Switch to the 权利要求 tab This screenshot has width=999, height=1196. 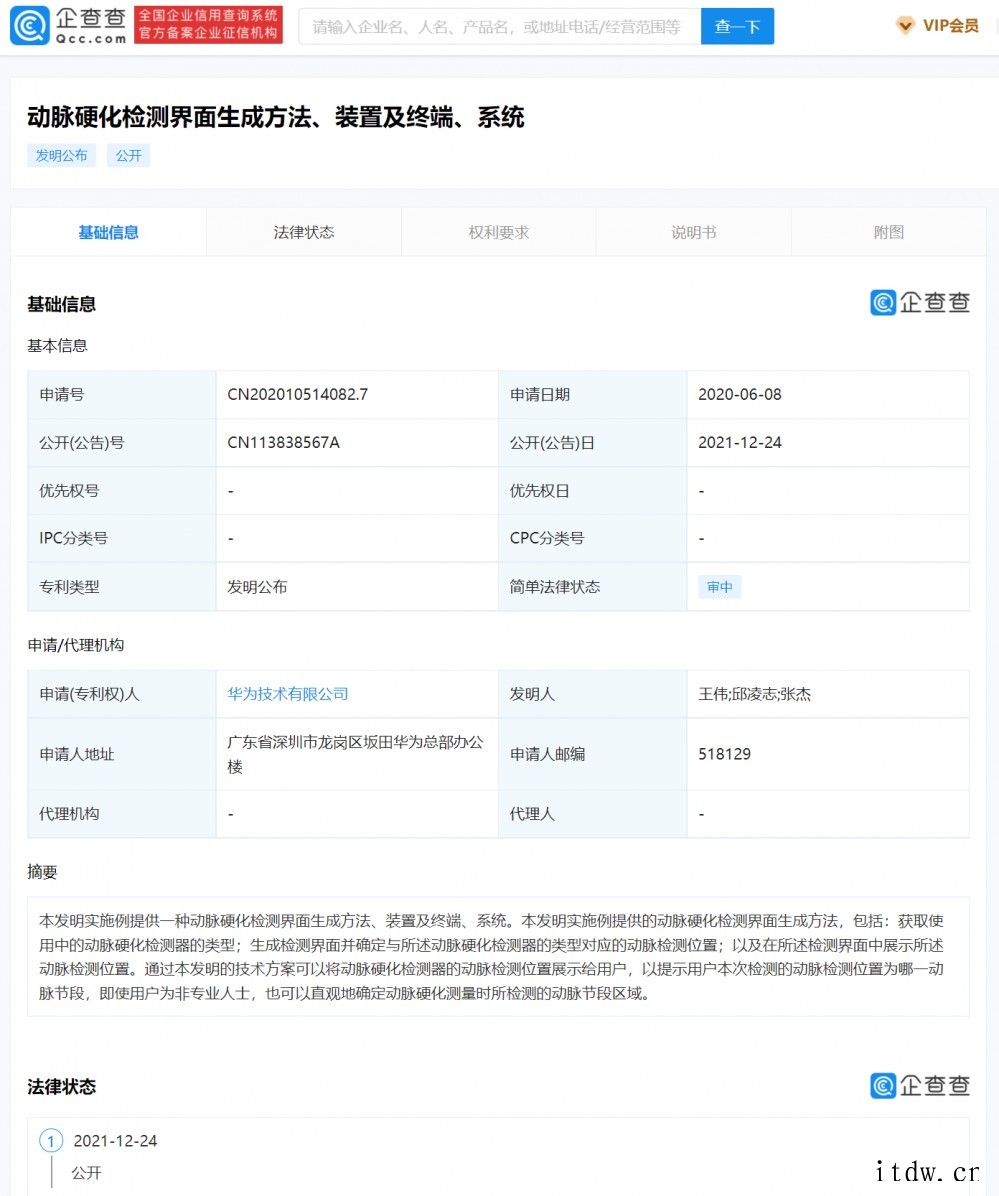click(x=499, y=233)
